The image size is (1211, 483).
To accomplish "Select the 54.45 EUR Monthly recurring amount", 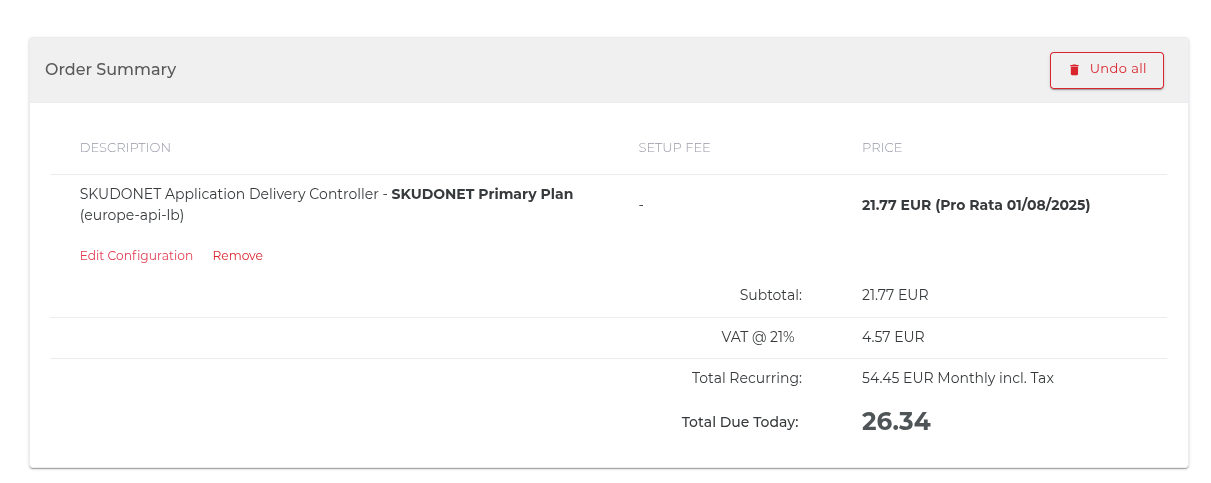I will (x=958, y=379).
